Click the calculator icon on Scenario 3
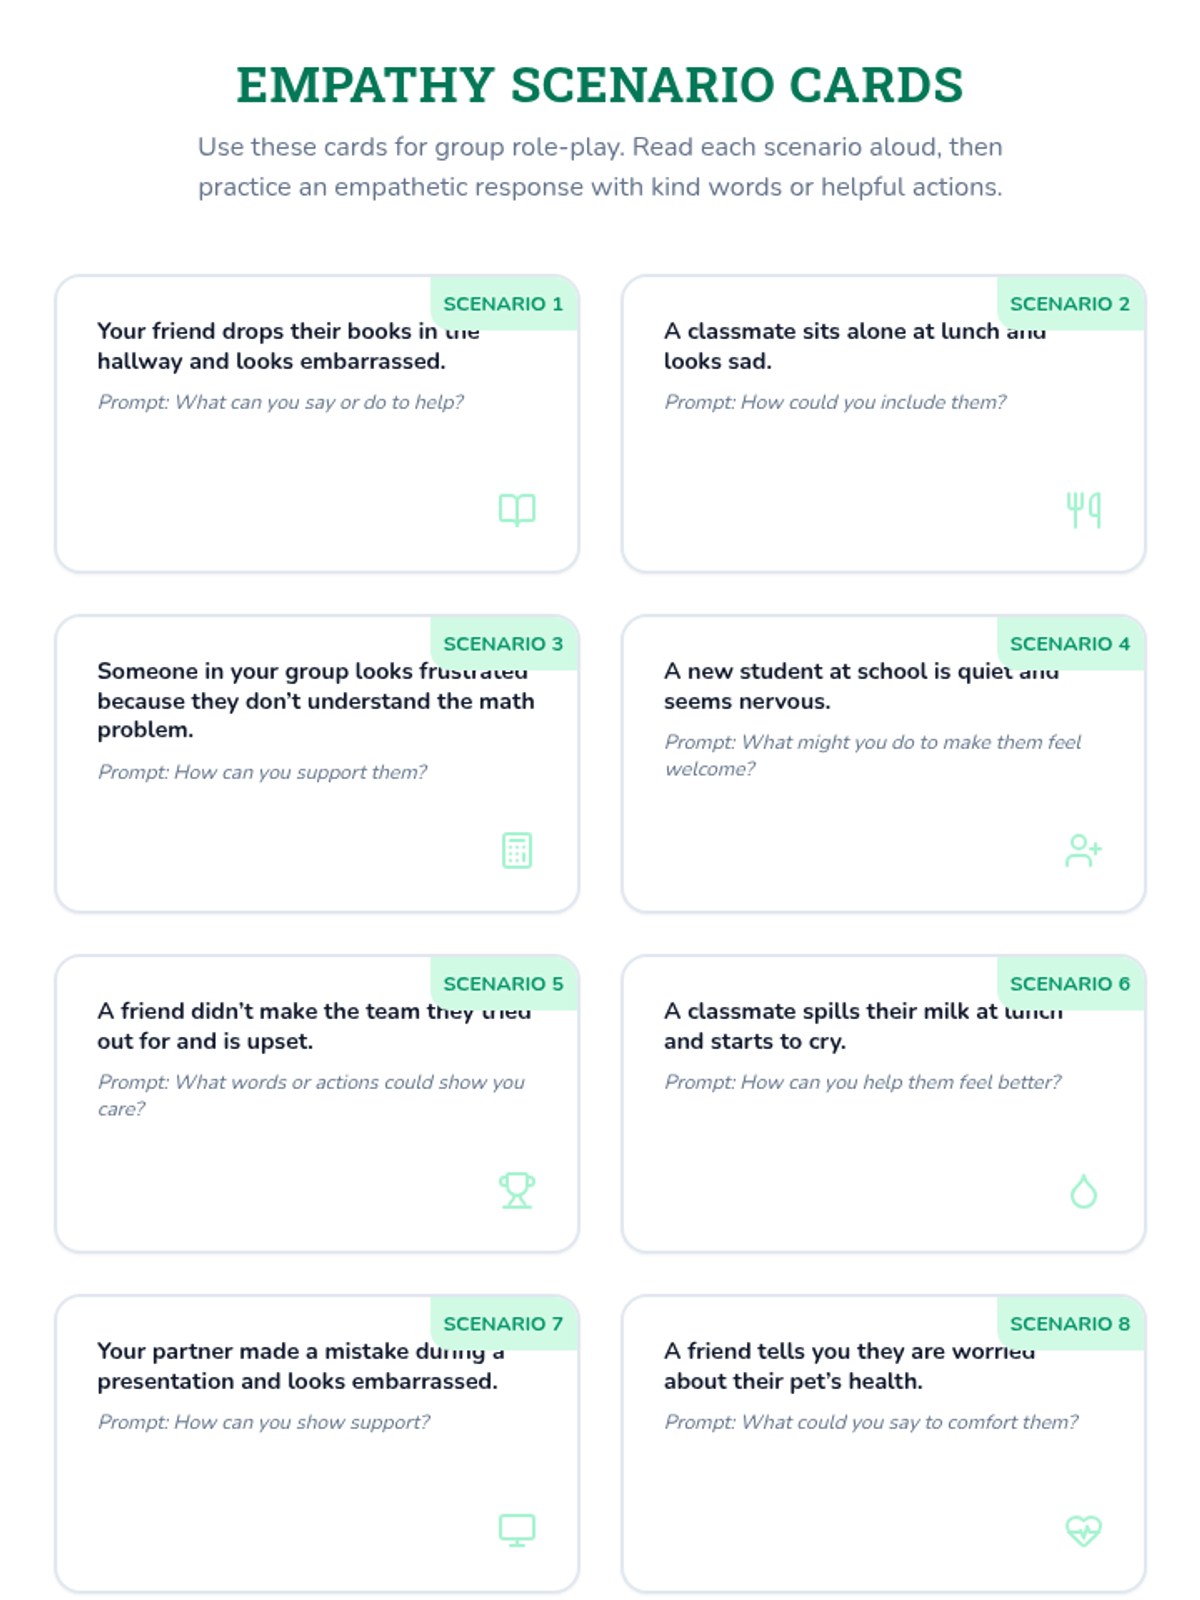This screenshot has height=1600, width=1200. 517,850
